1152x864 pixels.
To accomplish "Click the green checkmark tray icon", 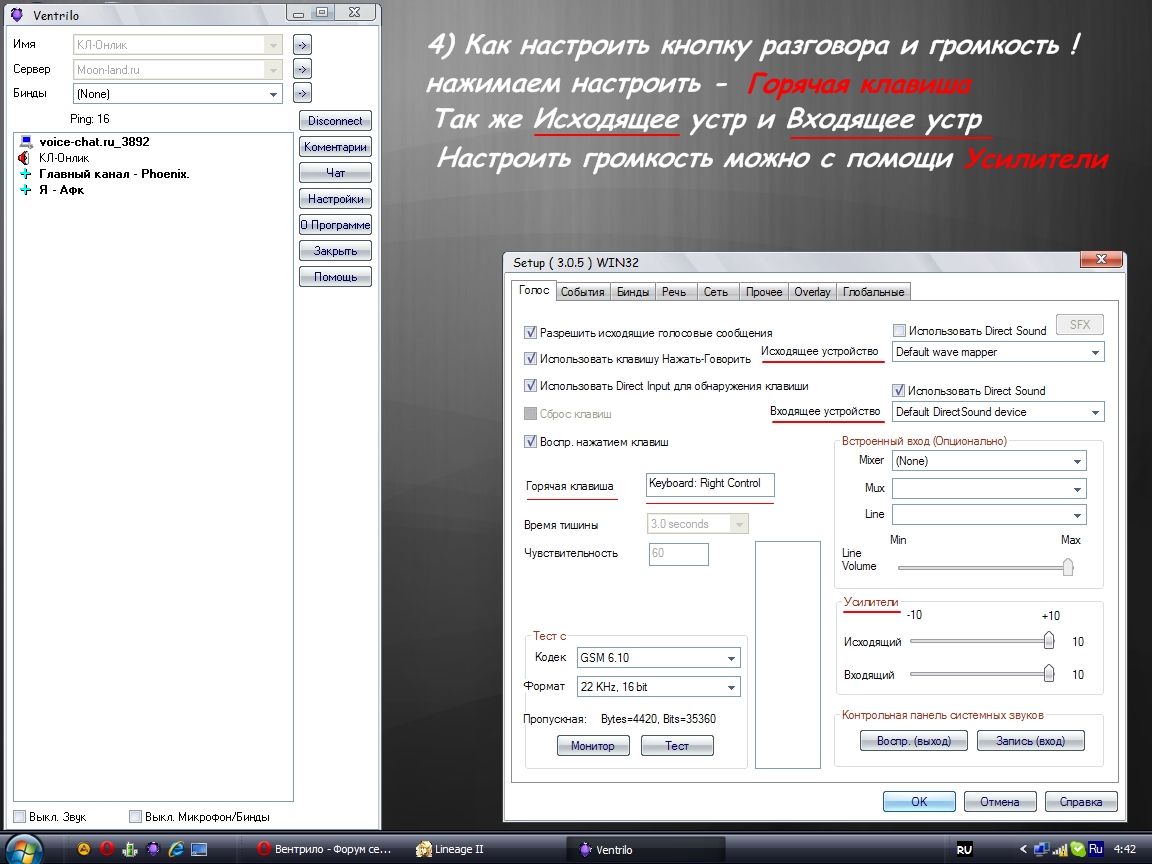I will [x=1077, y=849].
